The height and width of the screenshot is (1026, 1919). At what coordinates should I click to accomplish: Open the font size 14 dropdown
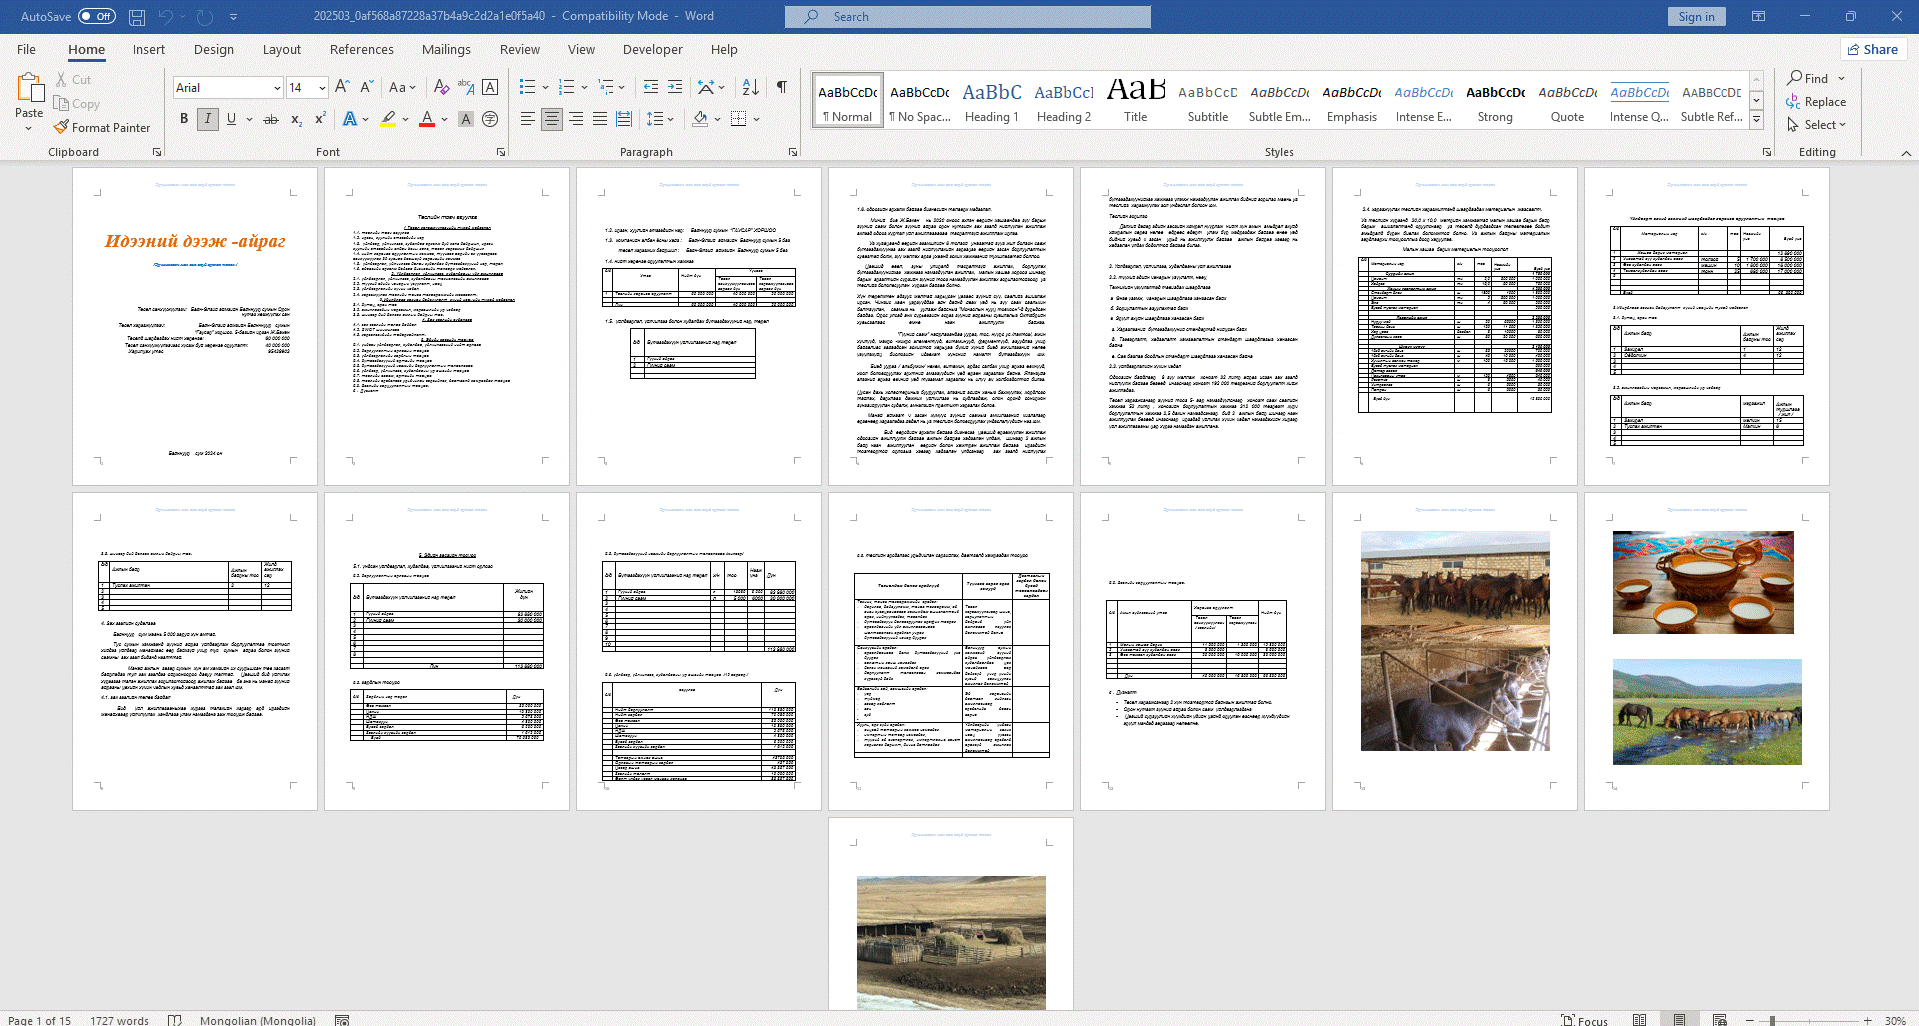[x=322, y=88]
